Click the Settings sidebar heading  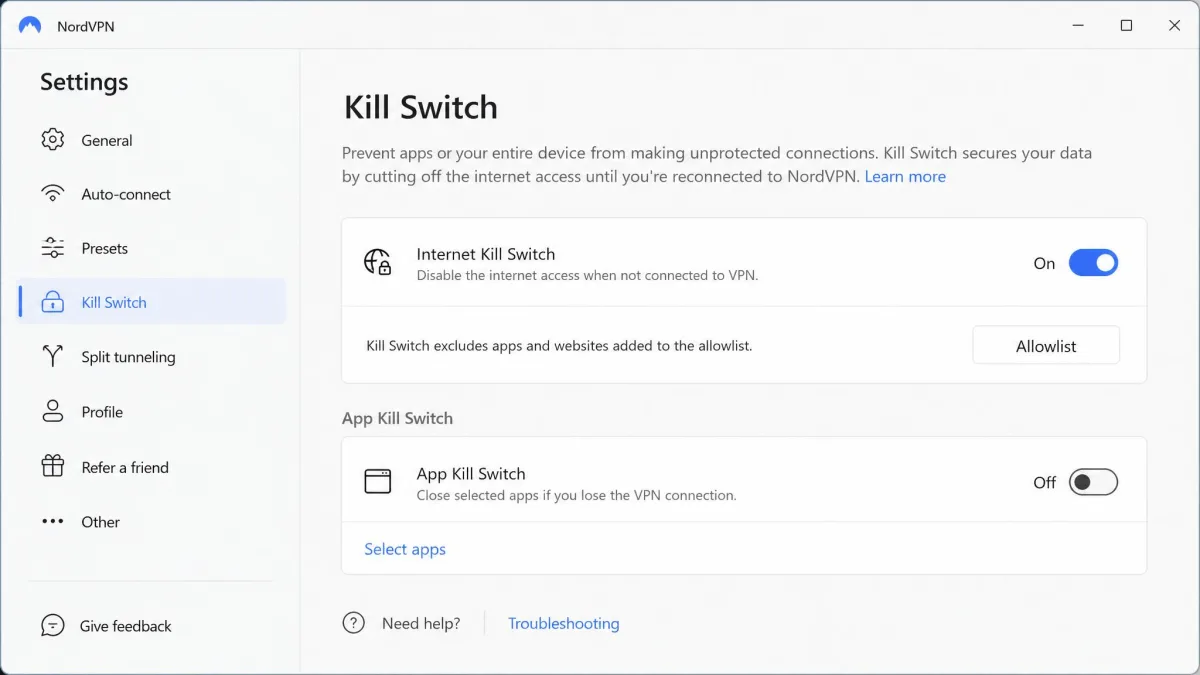pos(84,82)
